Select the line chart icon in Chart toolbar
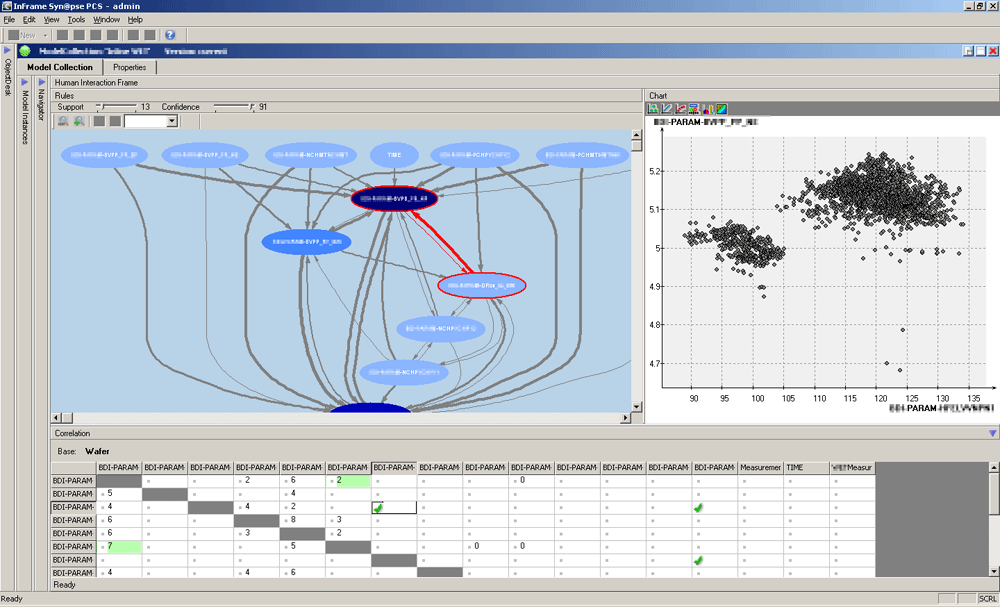The width and height of the screenshot is (1000, 607). click(x=667, y=108)
